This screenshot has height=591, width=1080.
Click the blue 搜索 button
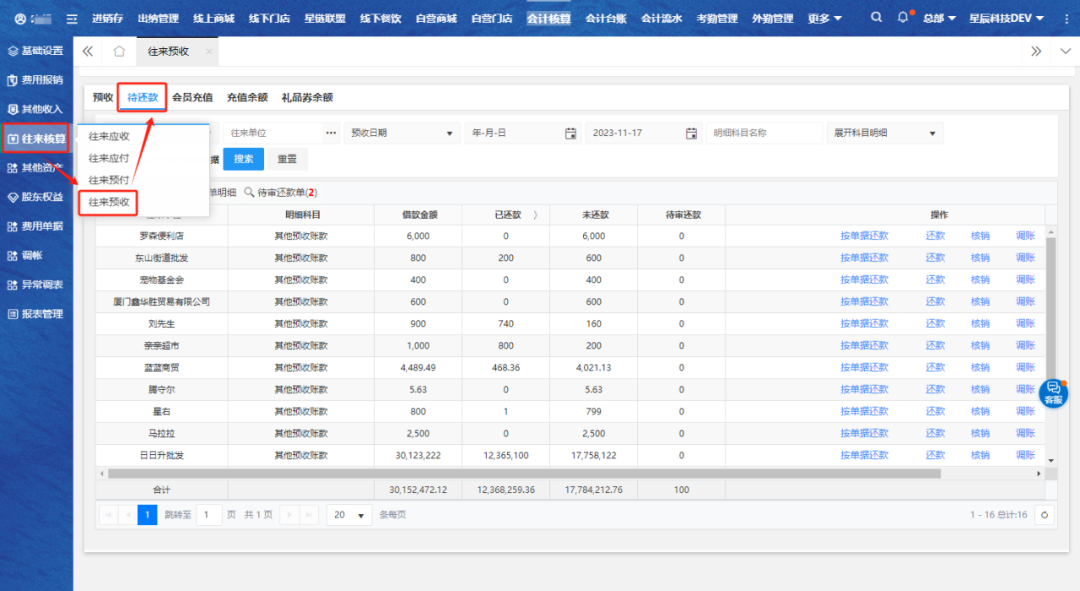[x=243, y=158]
